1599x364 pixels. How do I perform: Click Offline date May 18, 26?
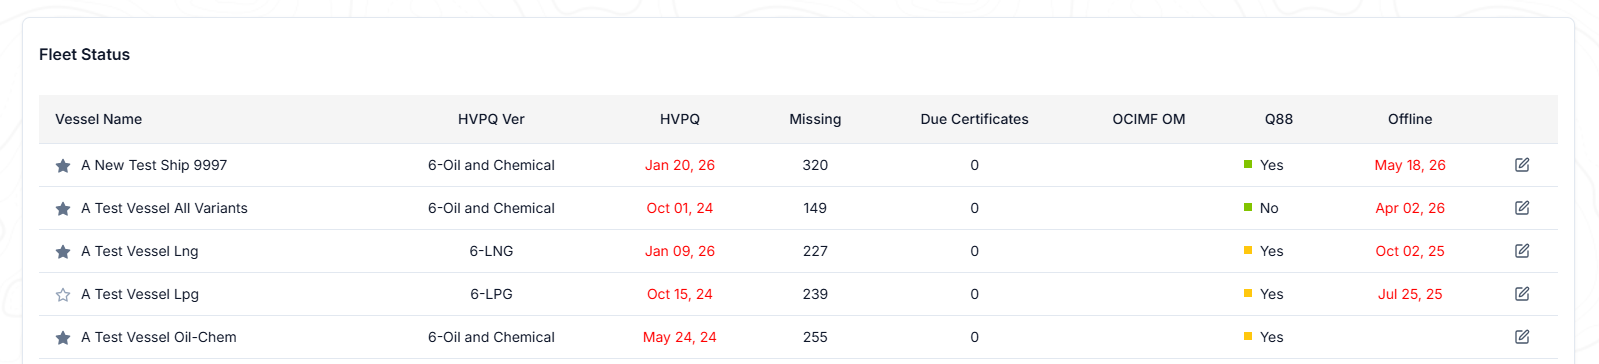coord(1410,165)
